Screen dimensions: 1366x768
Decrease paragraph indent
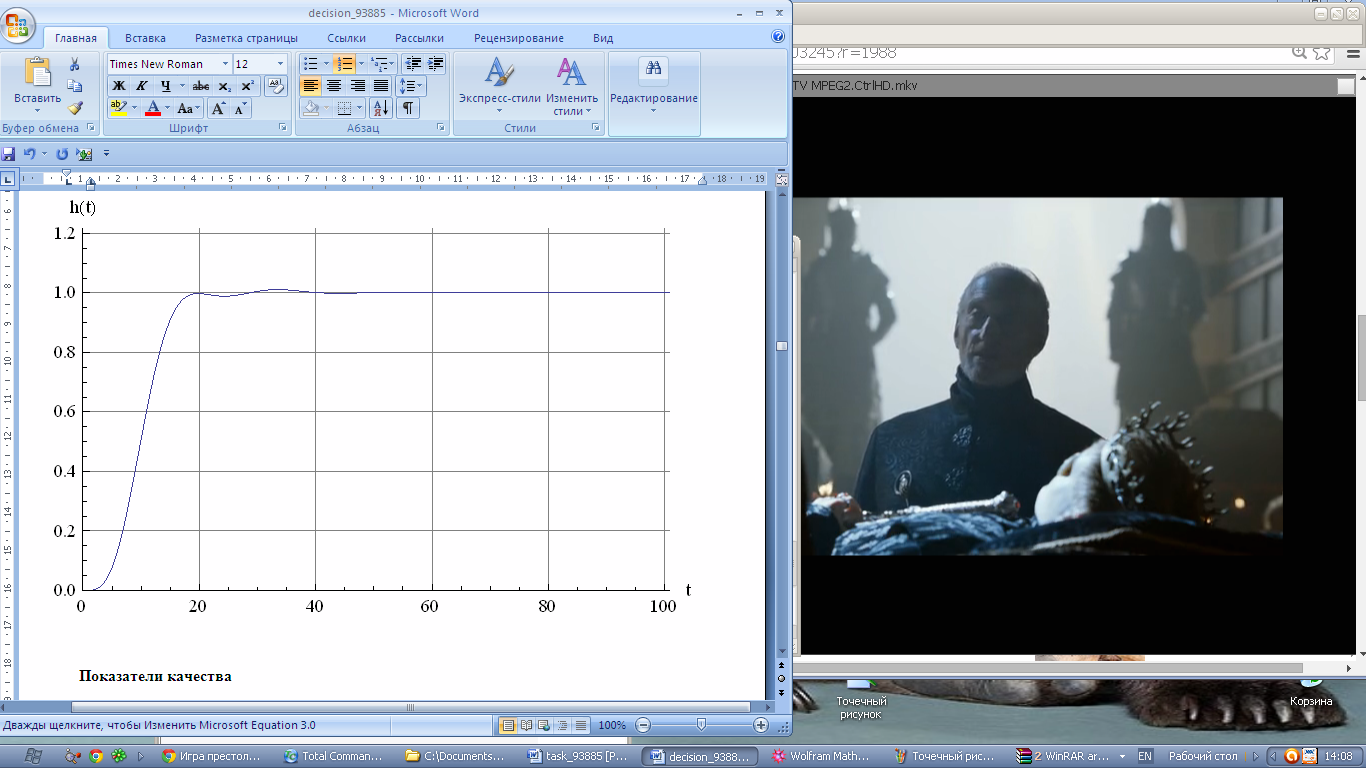(x=411, y=64)
